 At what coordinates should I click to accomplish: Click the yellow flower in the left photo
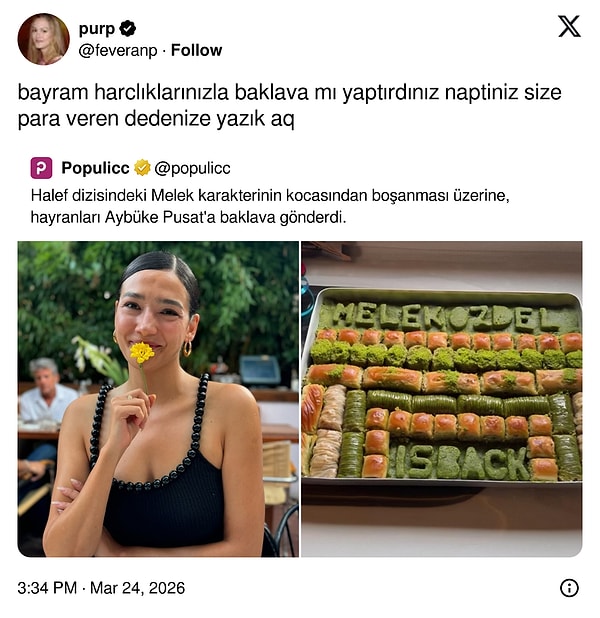142,353
